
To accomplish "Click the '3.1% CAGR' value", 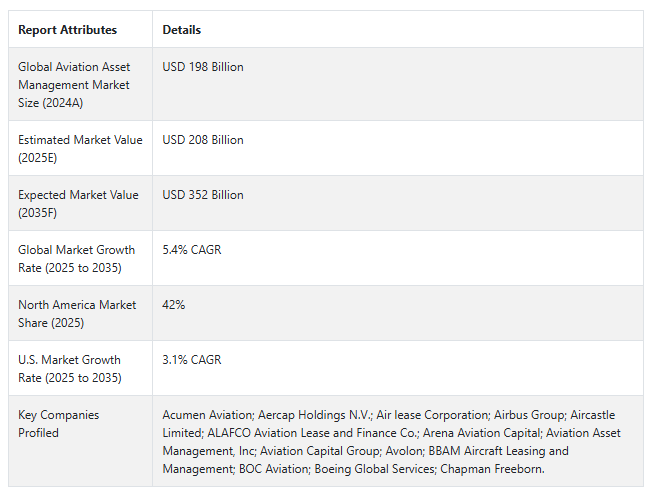I will [x=192, y=360].
